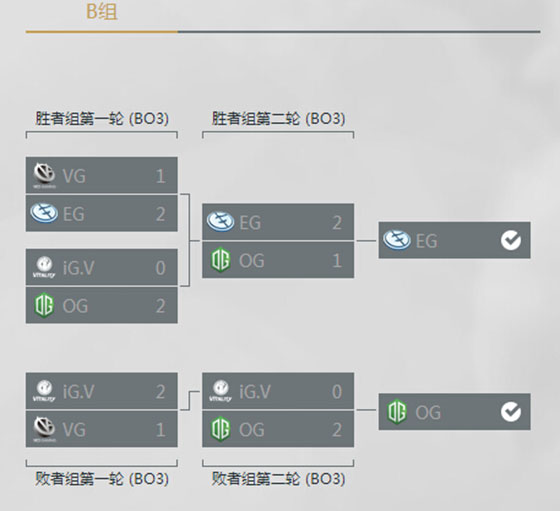Click EG logo in winners round one
Image resolution: width=560 pixels, height=511 pixels.
(44, 213)
